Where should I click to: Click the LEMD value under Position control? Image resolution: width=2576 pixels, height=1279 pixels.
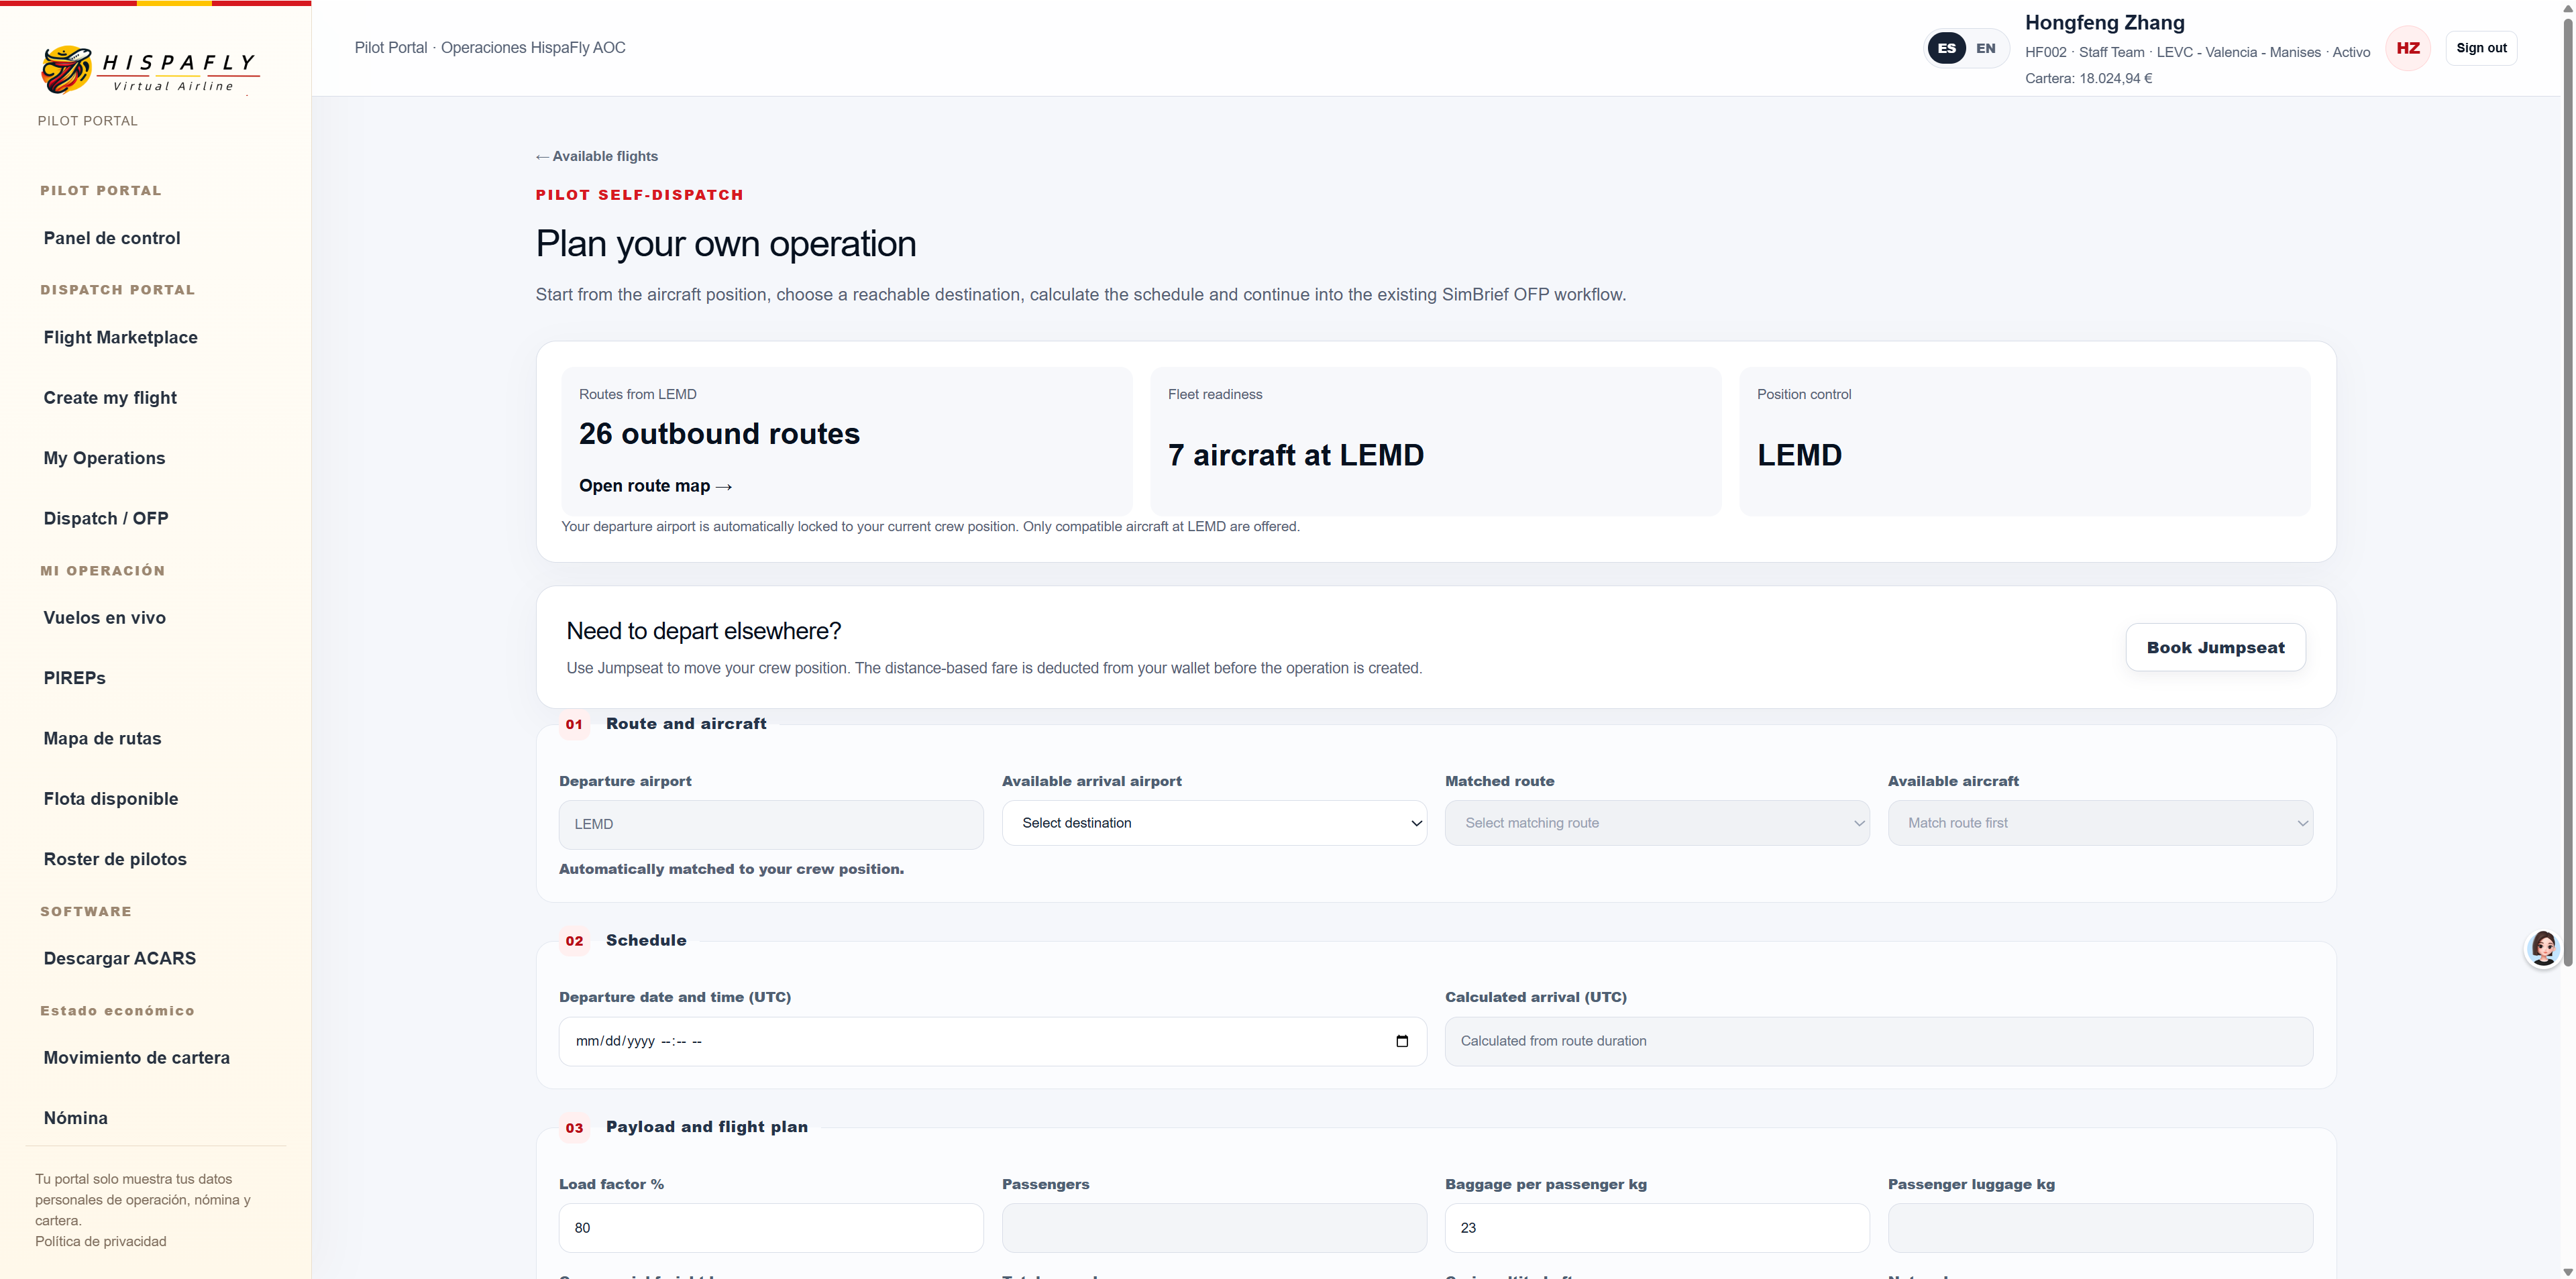tap(1799, 455)
